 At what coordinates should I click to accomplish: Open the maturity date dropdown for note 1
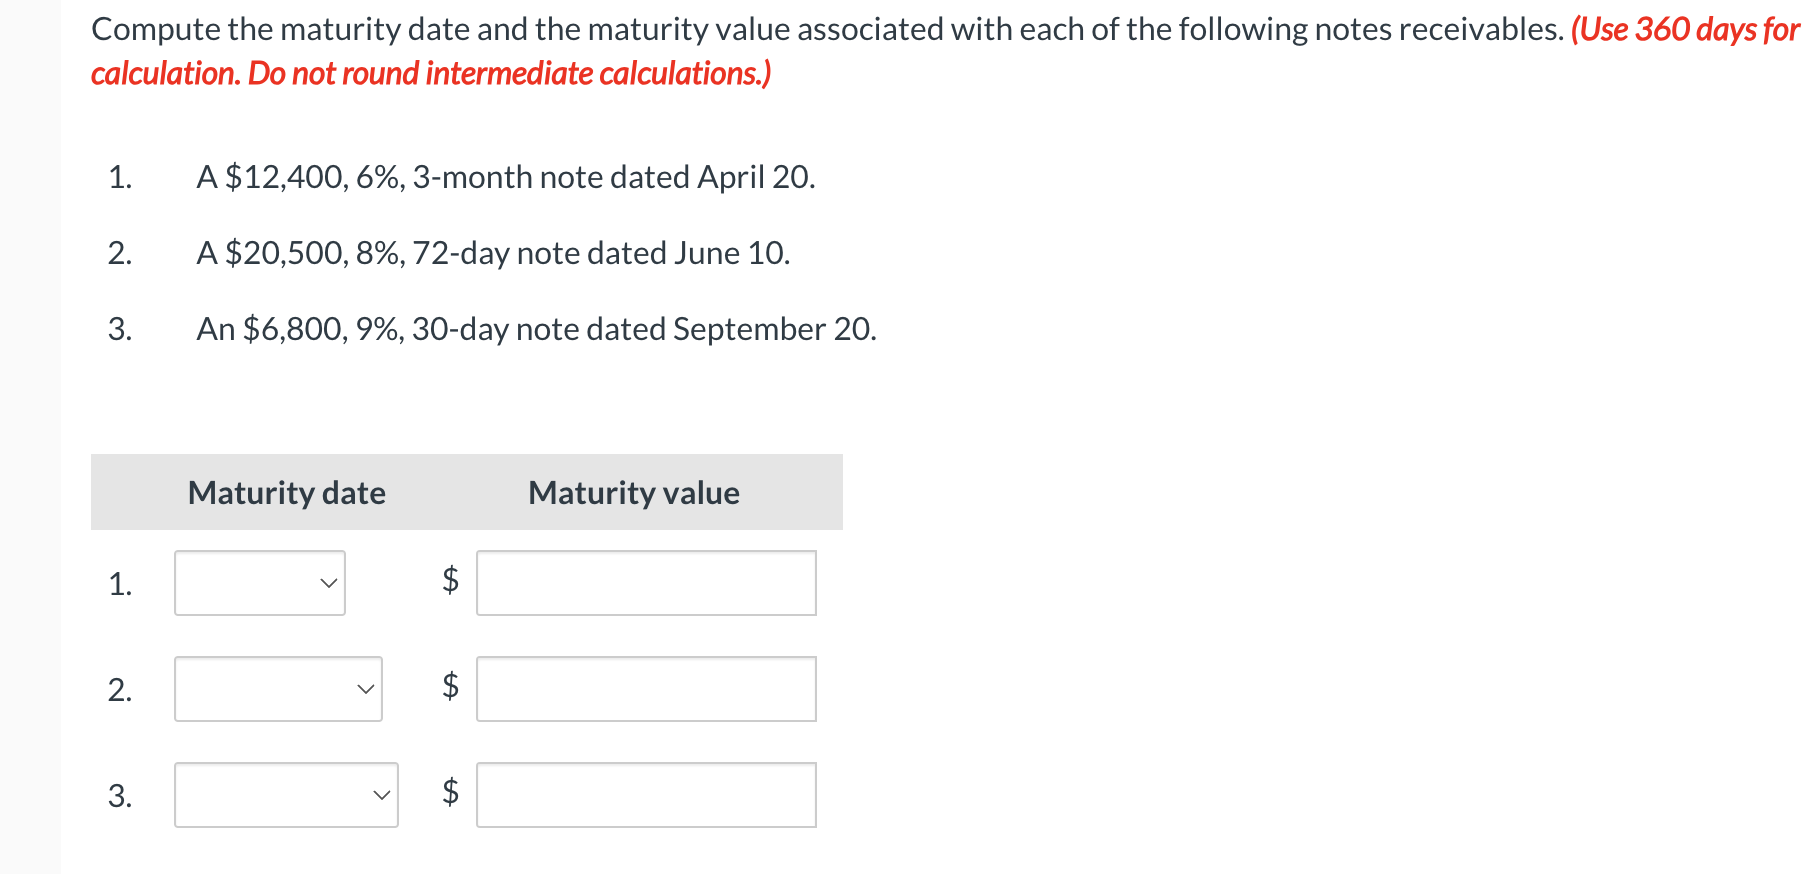259,583
